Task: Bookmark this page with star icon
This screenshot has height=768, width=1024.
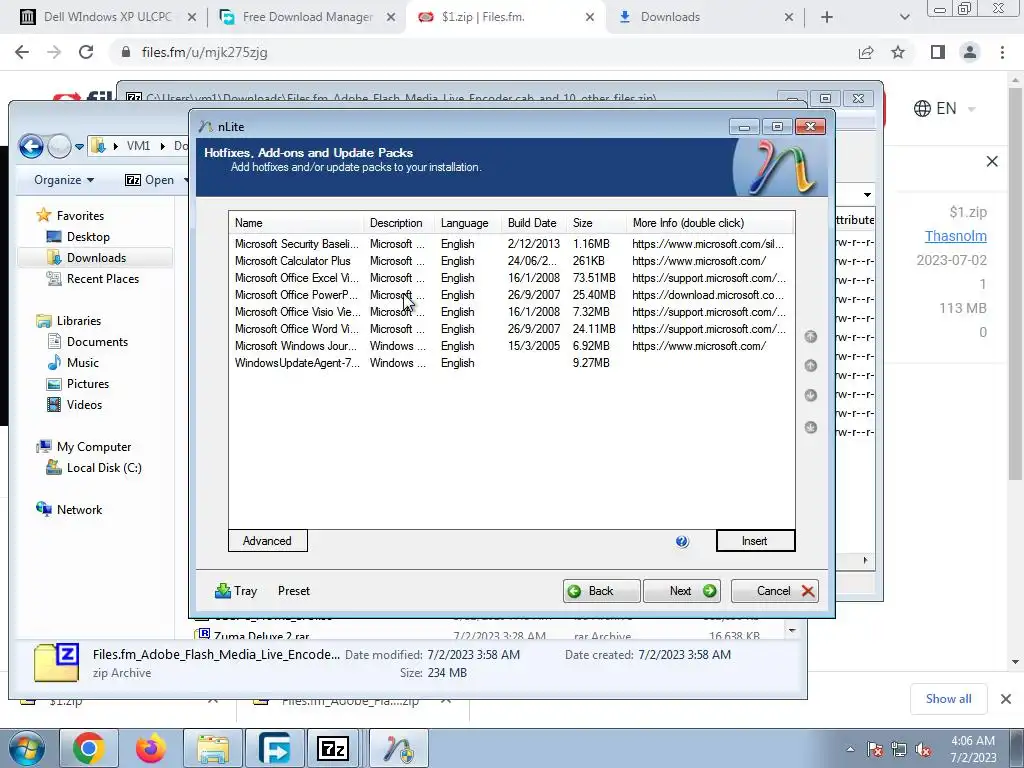Action: (x=898, y=52)
